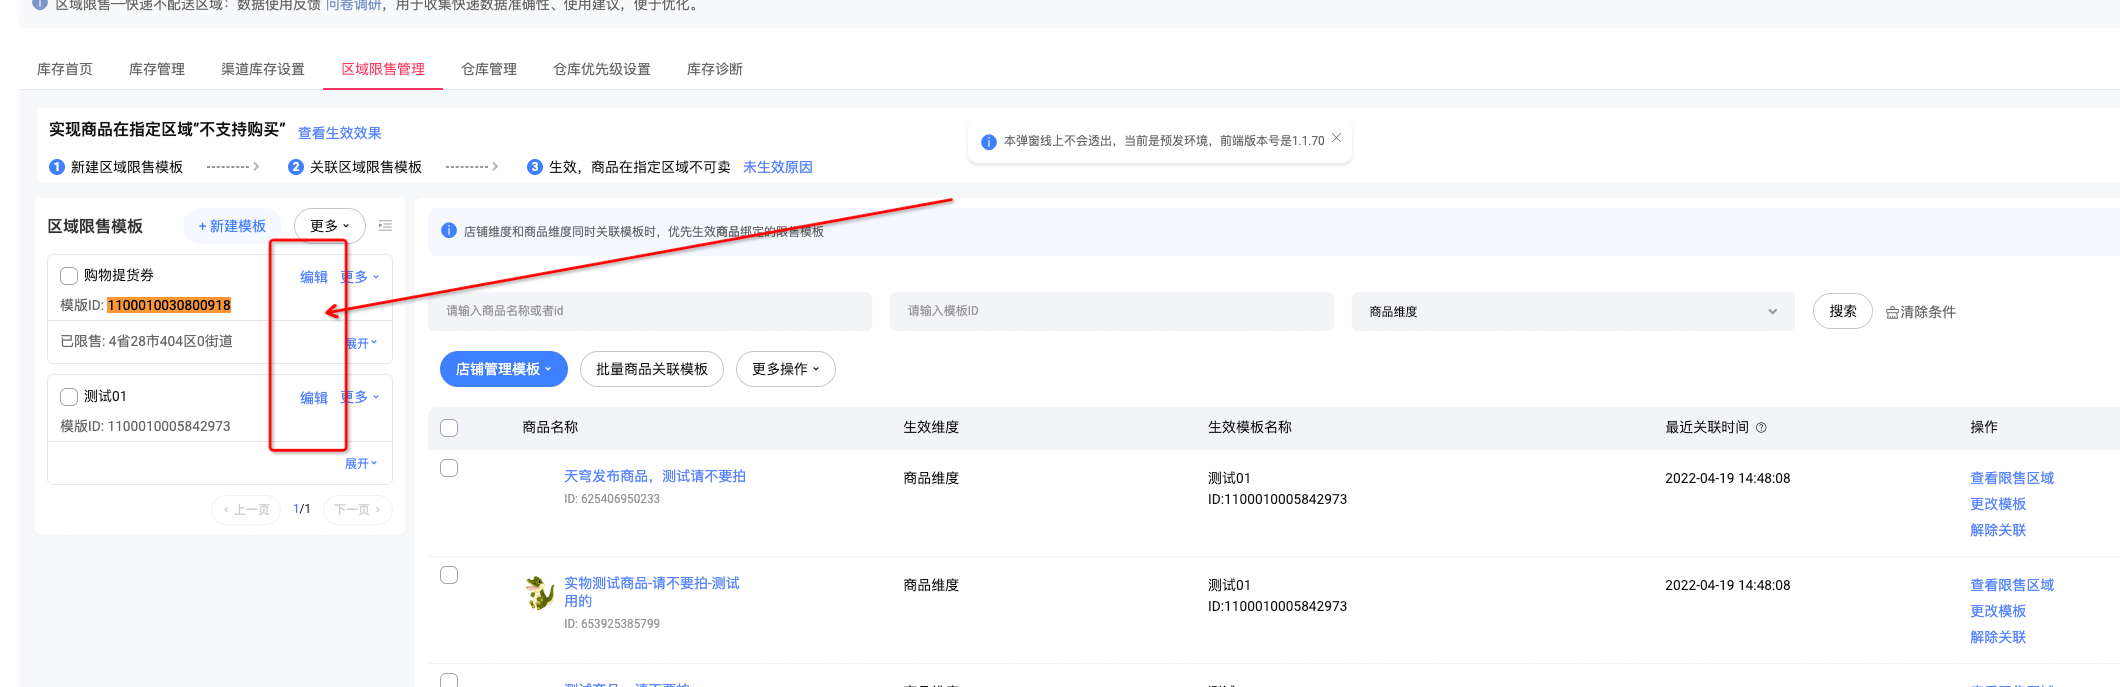Click the 模版ID: 1100010005842973 text
This screenshot has width=2120, height=687.
pyautogui.click(x=145, y=426)
